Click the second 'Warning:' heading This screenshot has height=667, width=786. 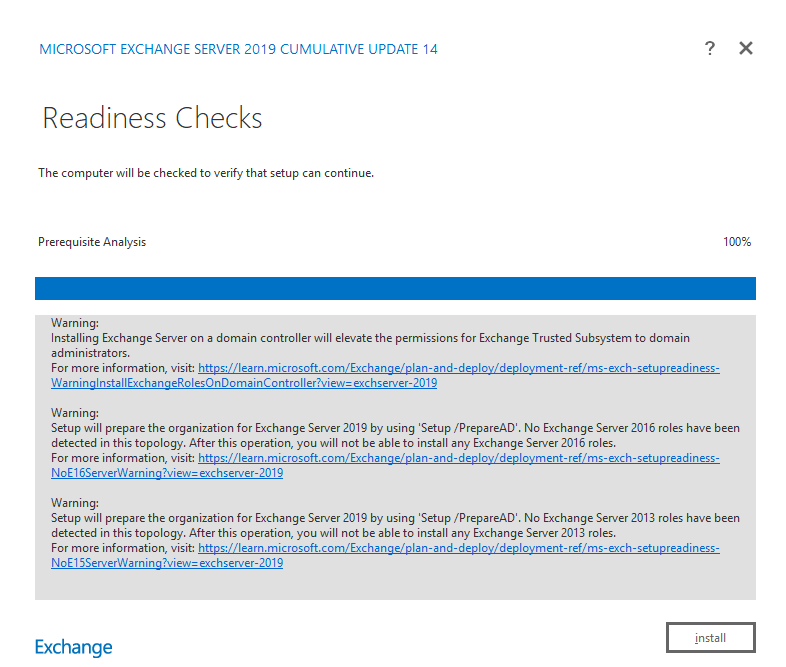(x=75, y=413)
